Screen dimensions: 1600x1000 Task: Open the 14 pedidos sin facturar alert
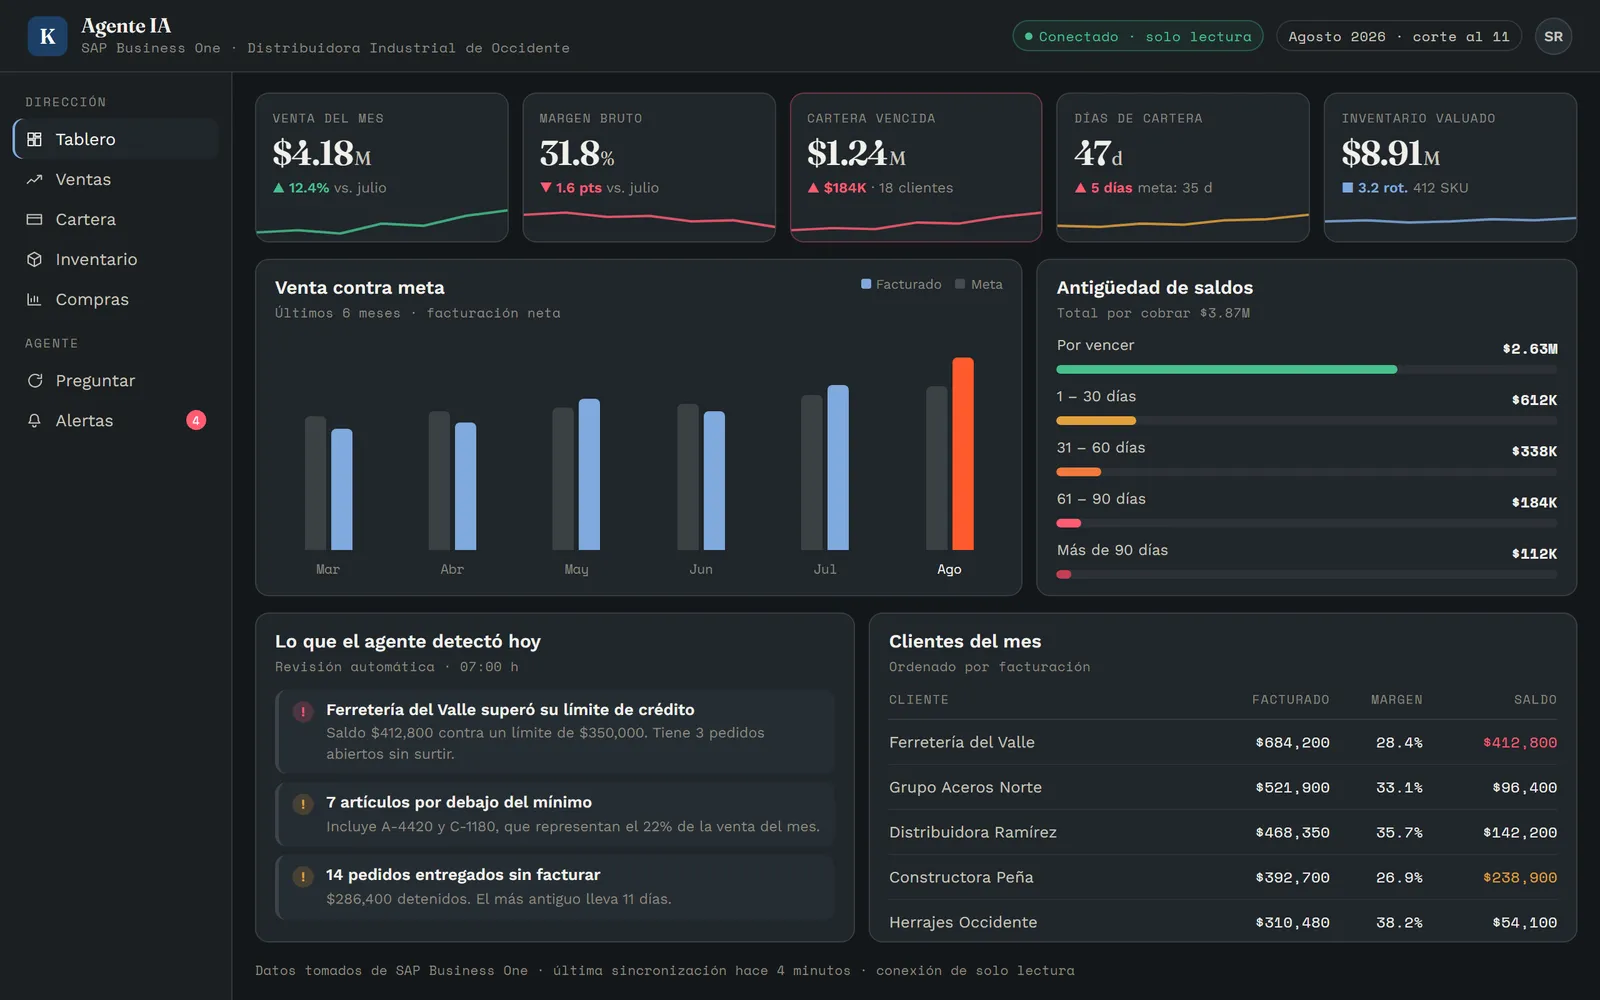point(555,886)
